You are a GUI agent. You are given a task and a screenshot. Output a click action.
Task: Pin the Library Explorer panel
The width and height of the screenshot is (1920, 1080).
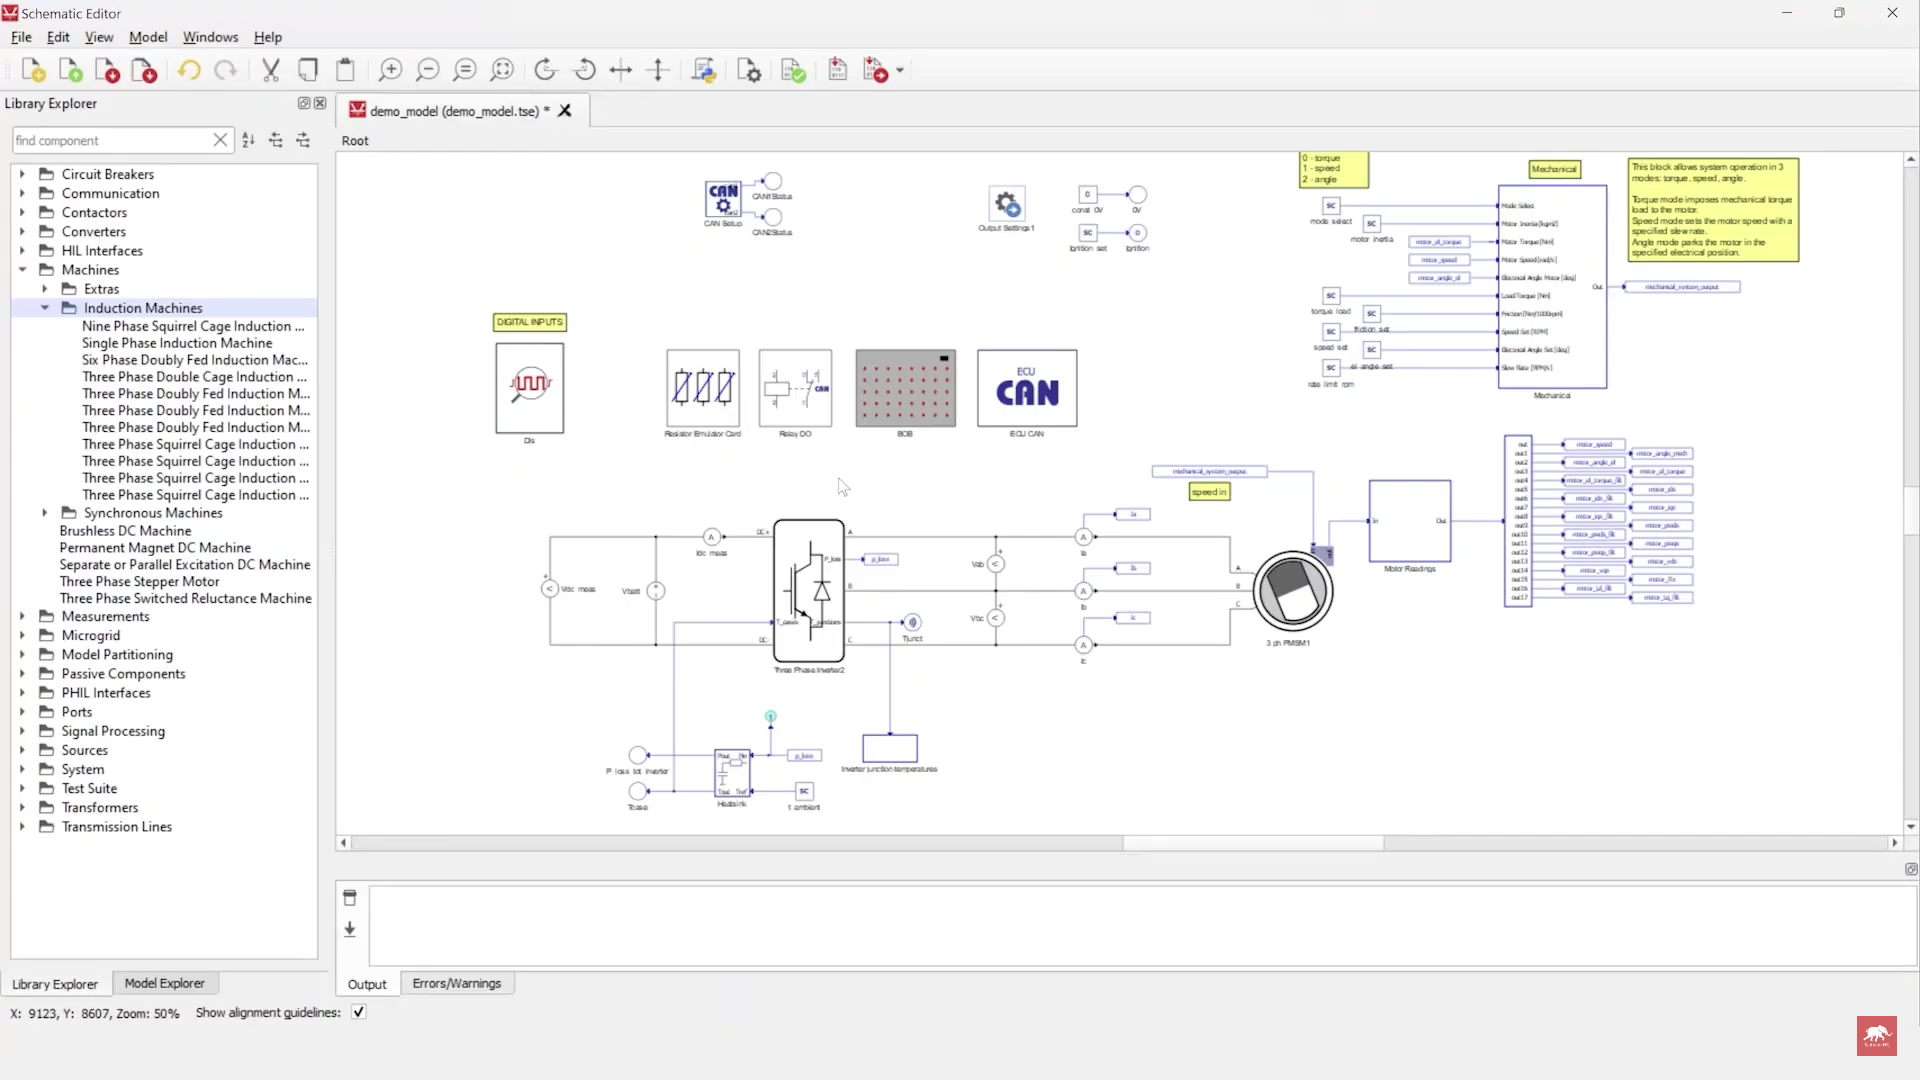click(303, 103)
